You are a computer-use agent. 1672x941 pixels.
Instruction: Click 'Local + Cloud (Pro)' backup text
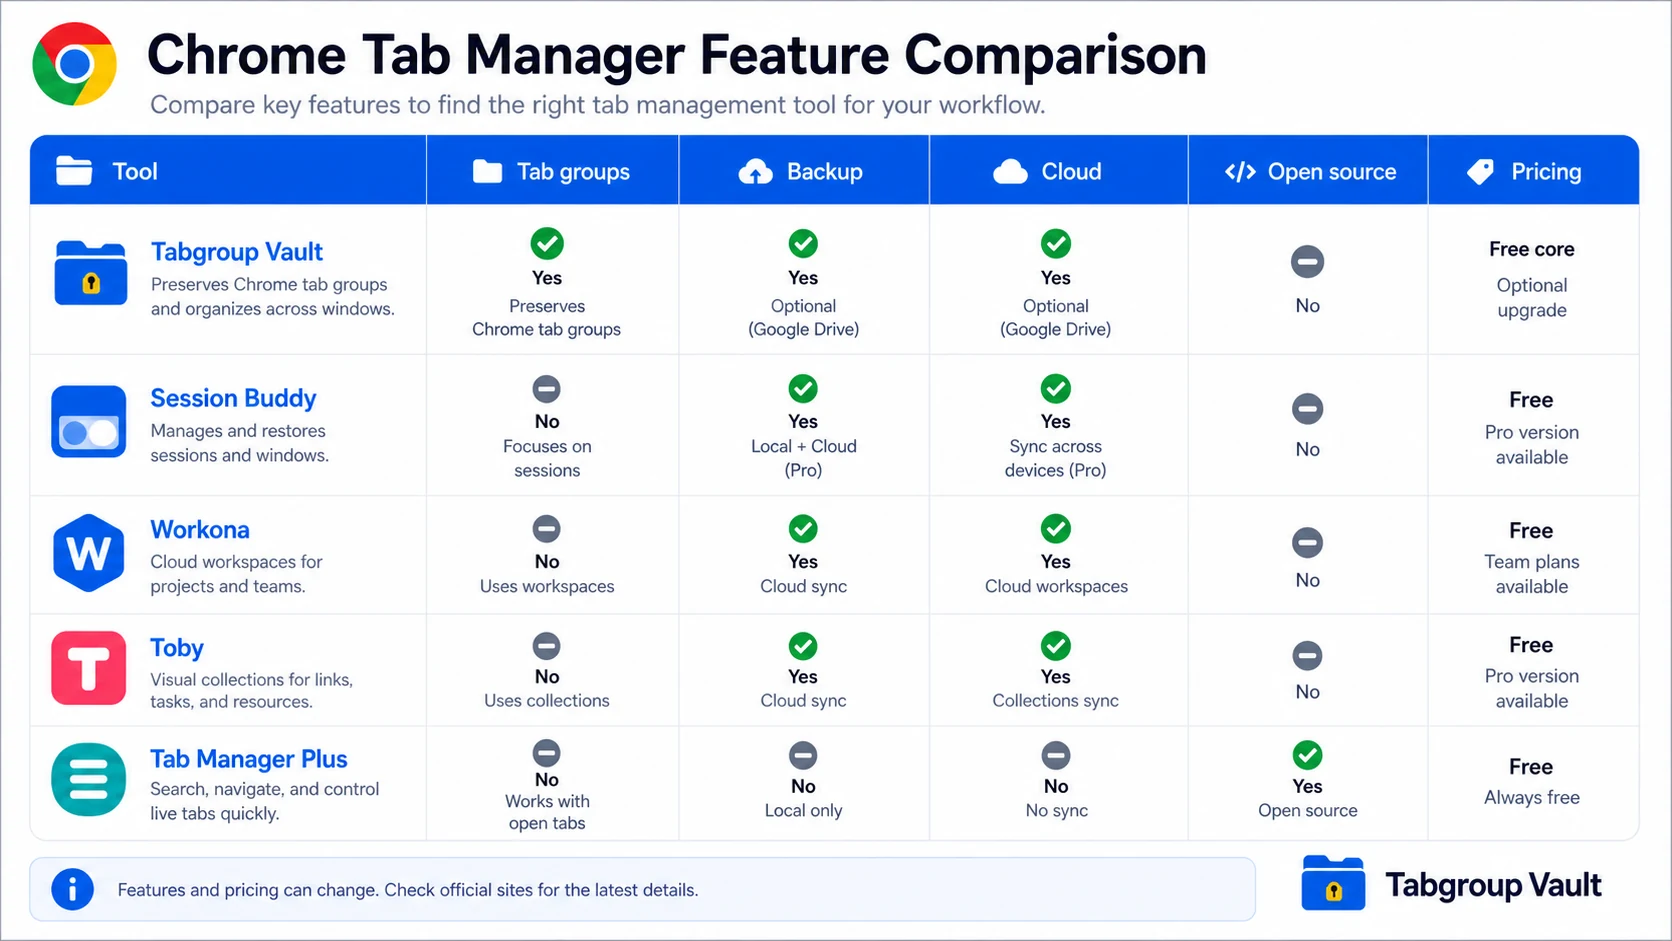pos(803,458)
